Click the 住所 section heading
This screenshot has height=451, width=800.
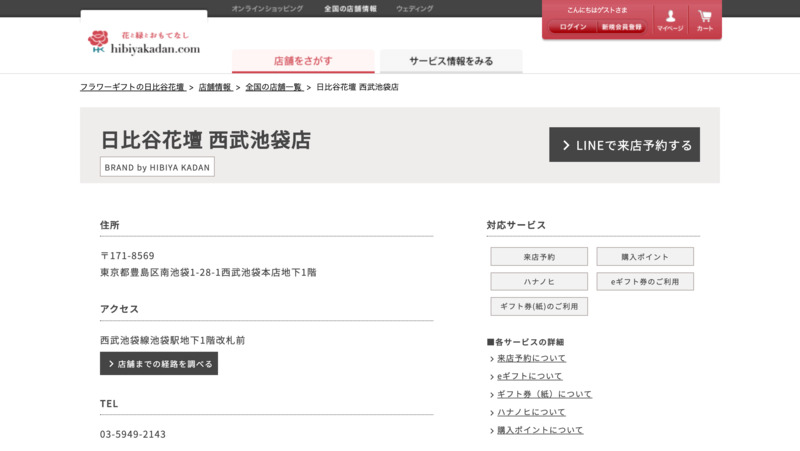coord(110,225)
